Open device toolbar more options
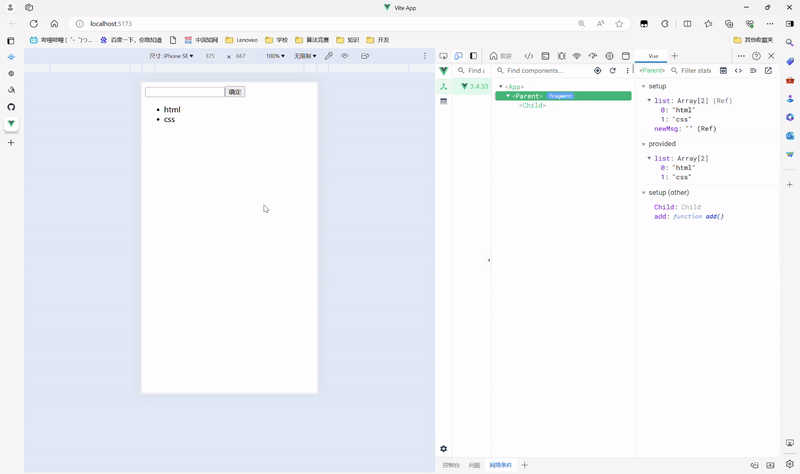 [424, 56]
